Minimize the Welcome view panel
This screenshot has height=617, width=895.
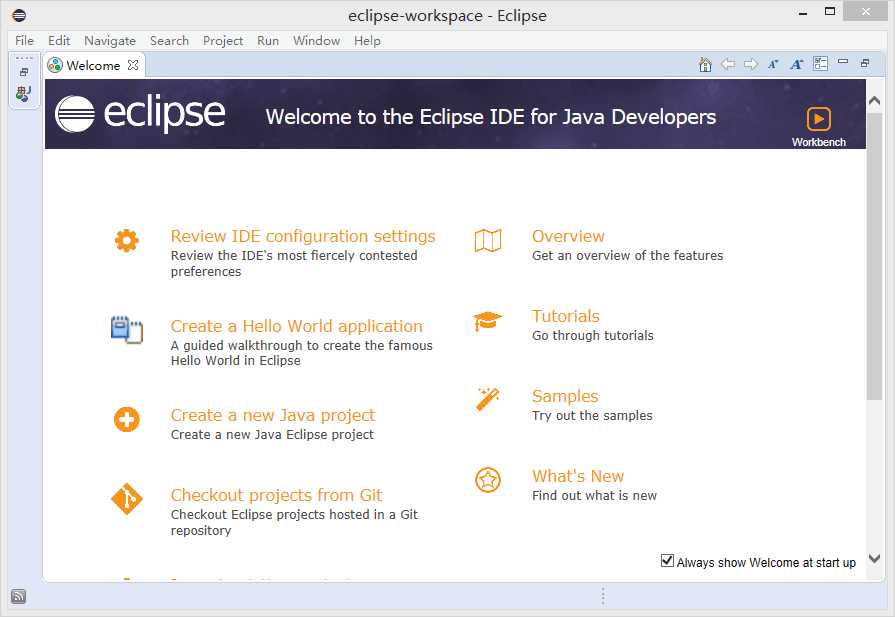point(843,62)
